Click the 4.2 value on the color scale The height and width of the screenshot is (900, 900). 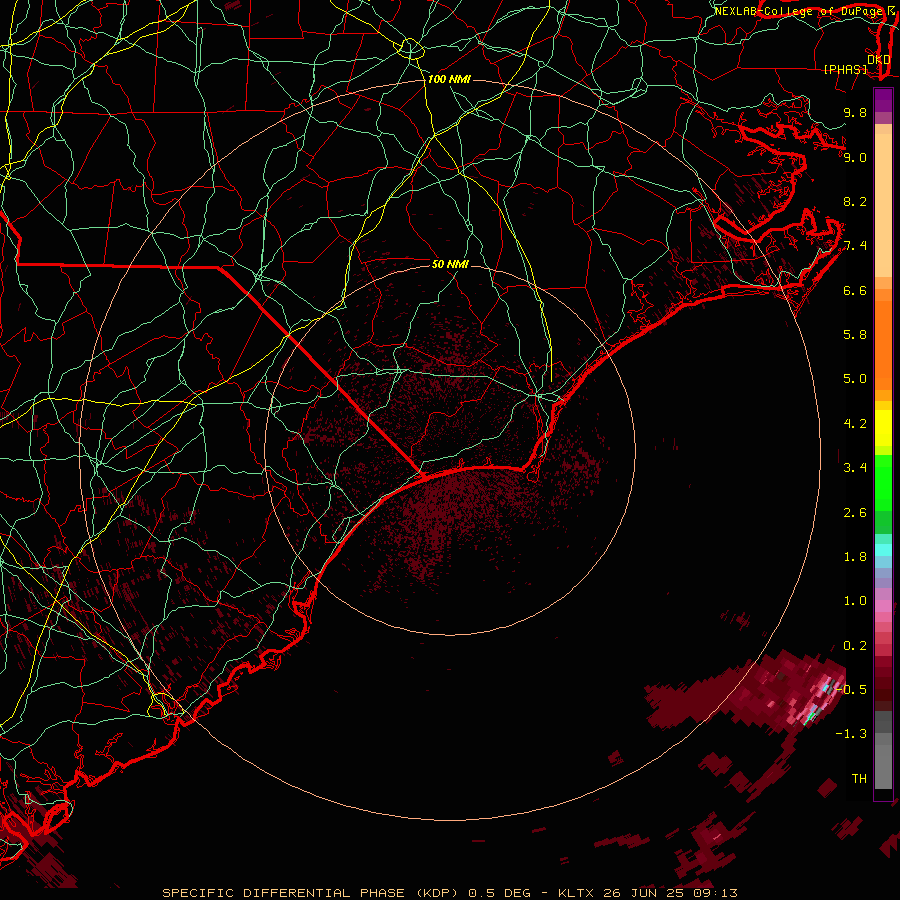coord(855,424)
